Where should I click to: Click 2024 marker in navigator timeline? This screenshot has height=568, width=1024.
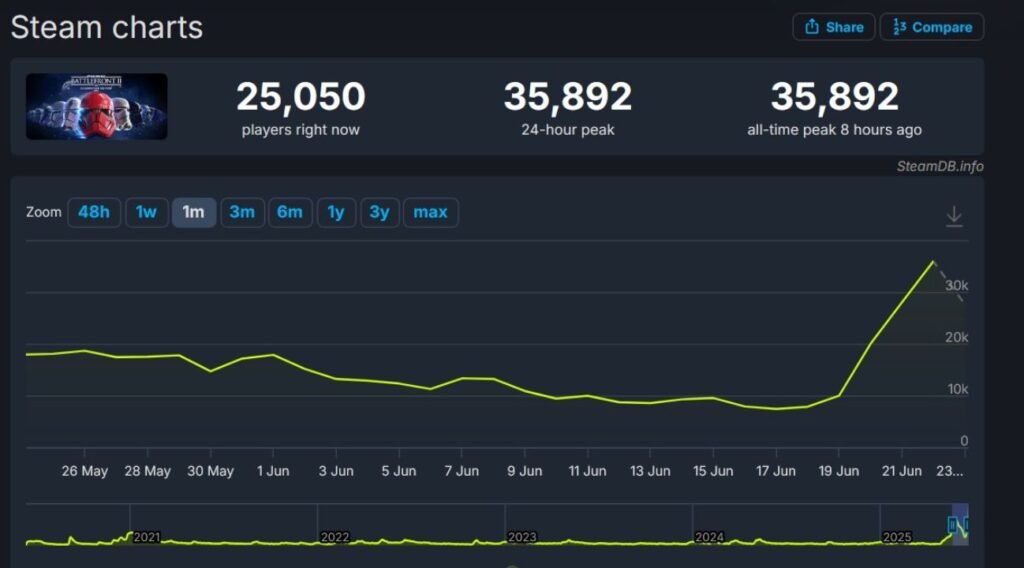point(709,537)
